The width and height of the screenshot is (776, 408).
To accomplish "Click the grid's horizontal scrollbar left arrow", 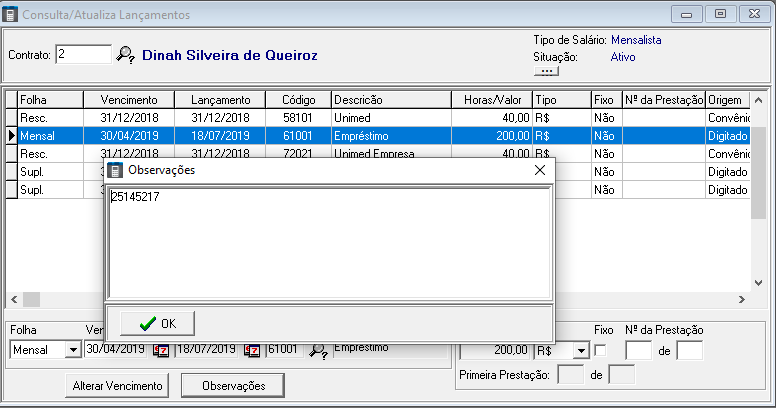I will click(x=13, y=300).
